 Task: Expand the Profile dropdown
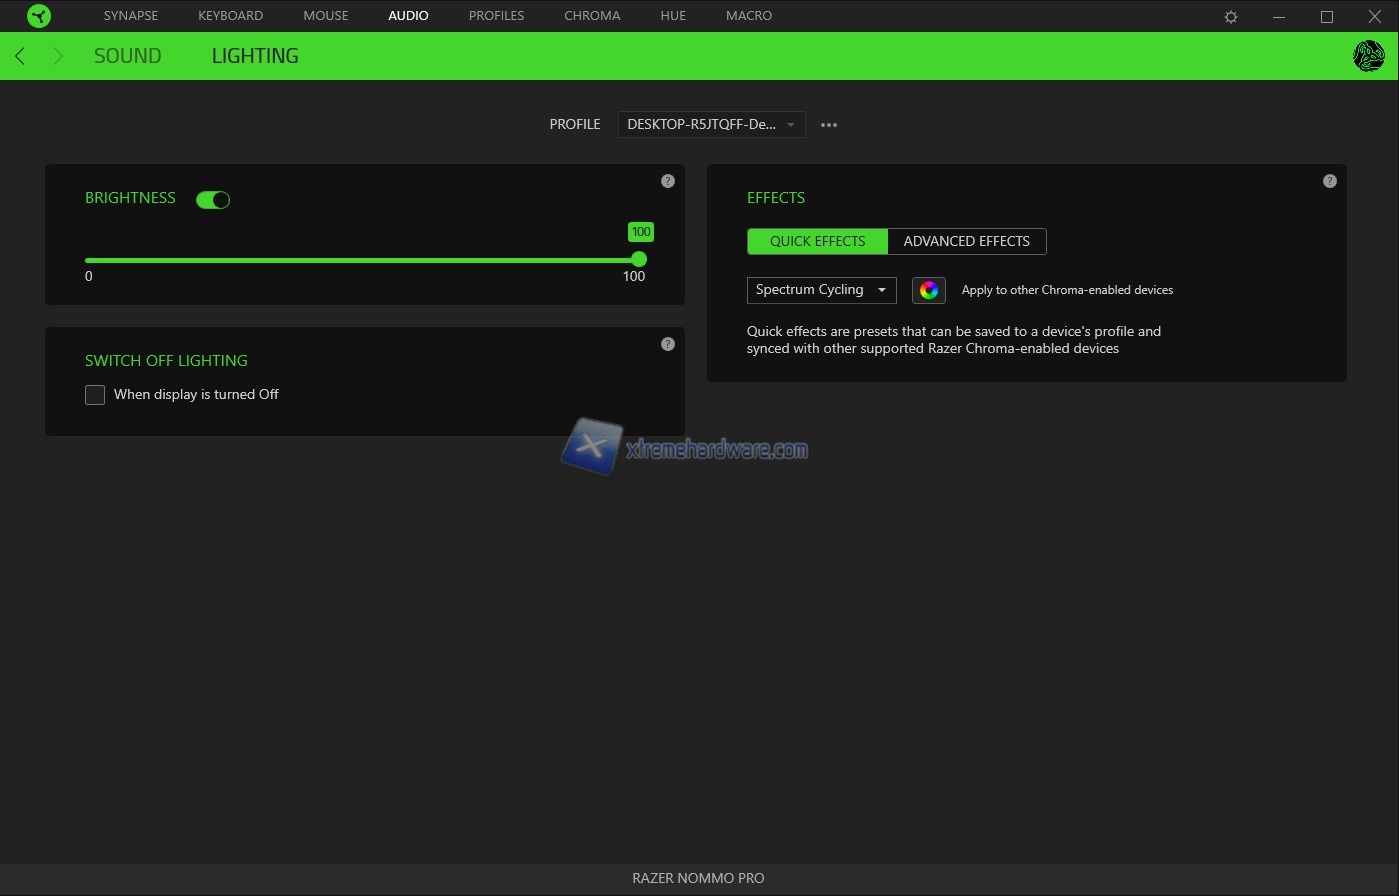pos(711,125)
